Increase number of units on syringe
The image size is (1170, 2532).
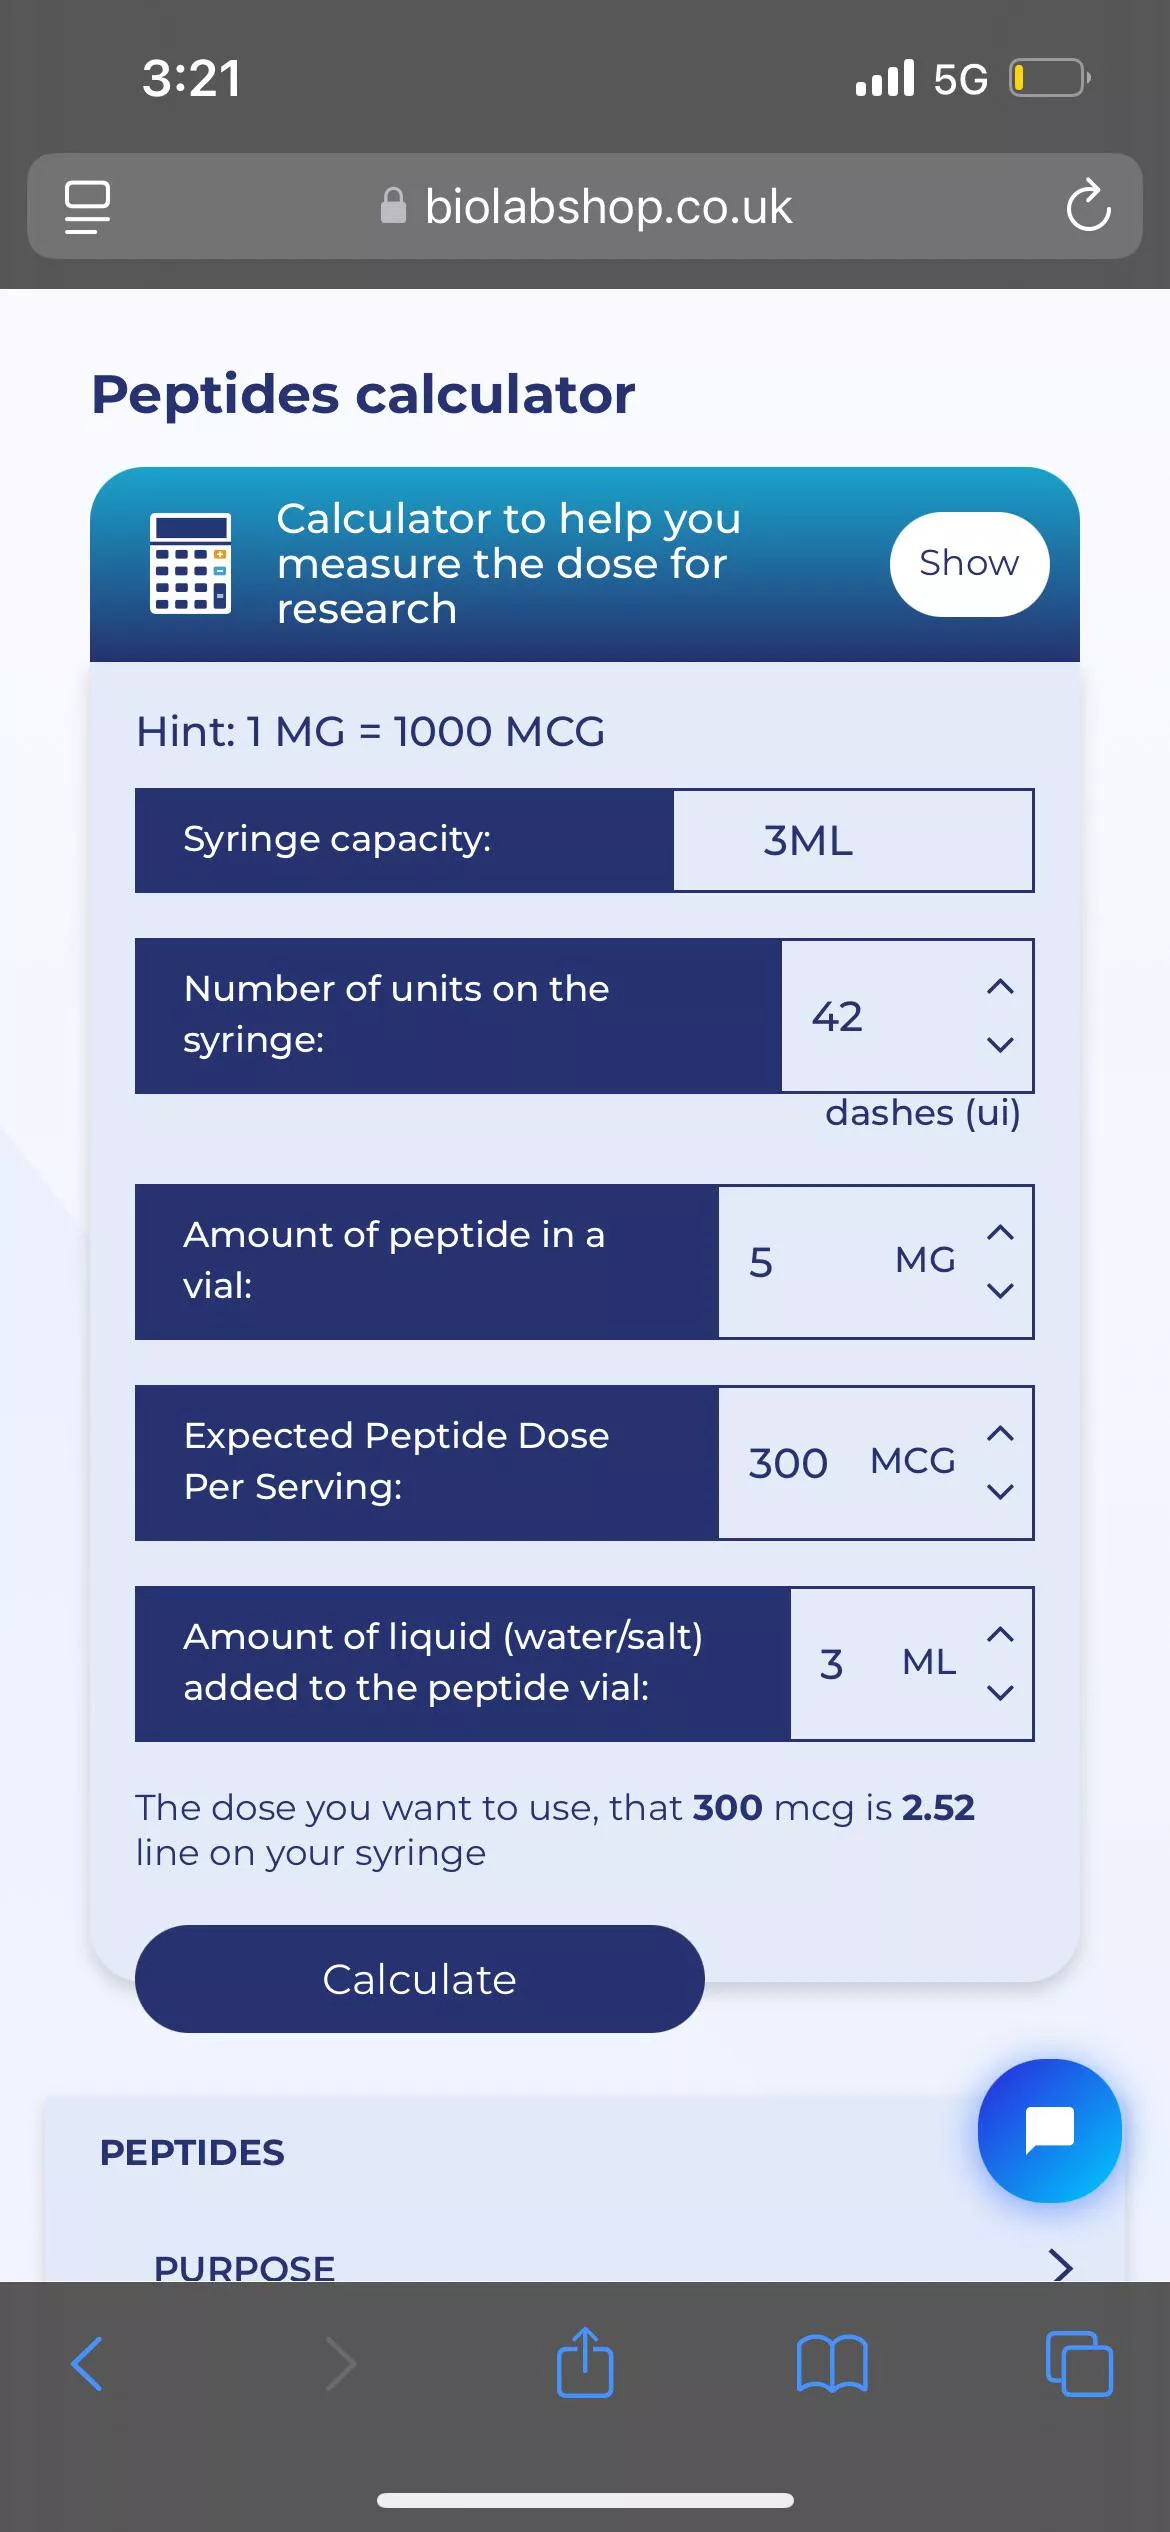pos(1000,987)
